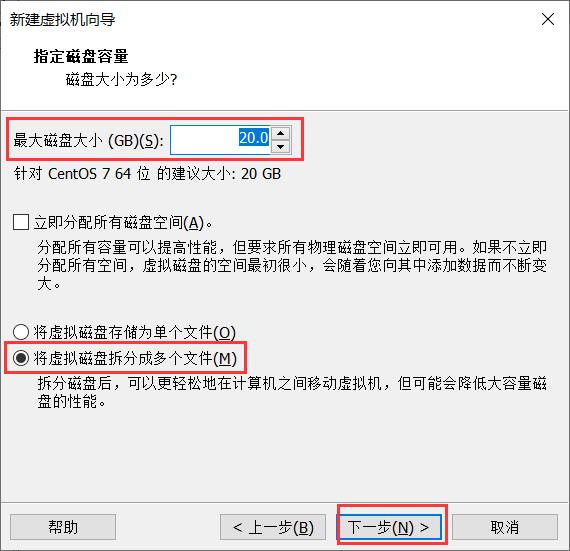Click the 新建虚拟机向导 title bar text

click(x=63, y=19)
